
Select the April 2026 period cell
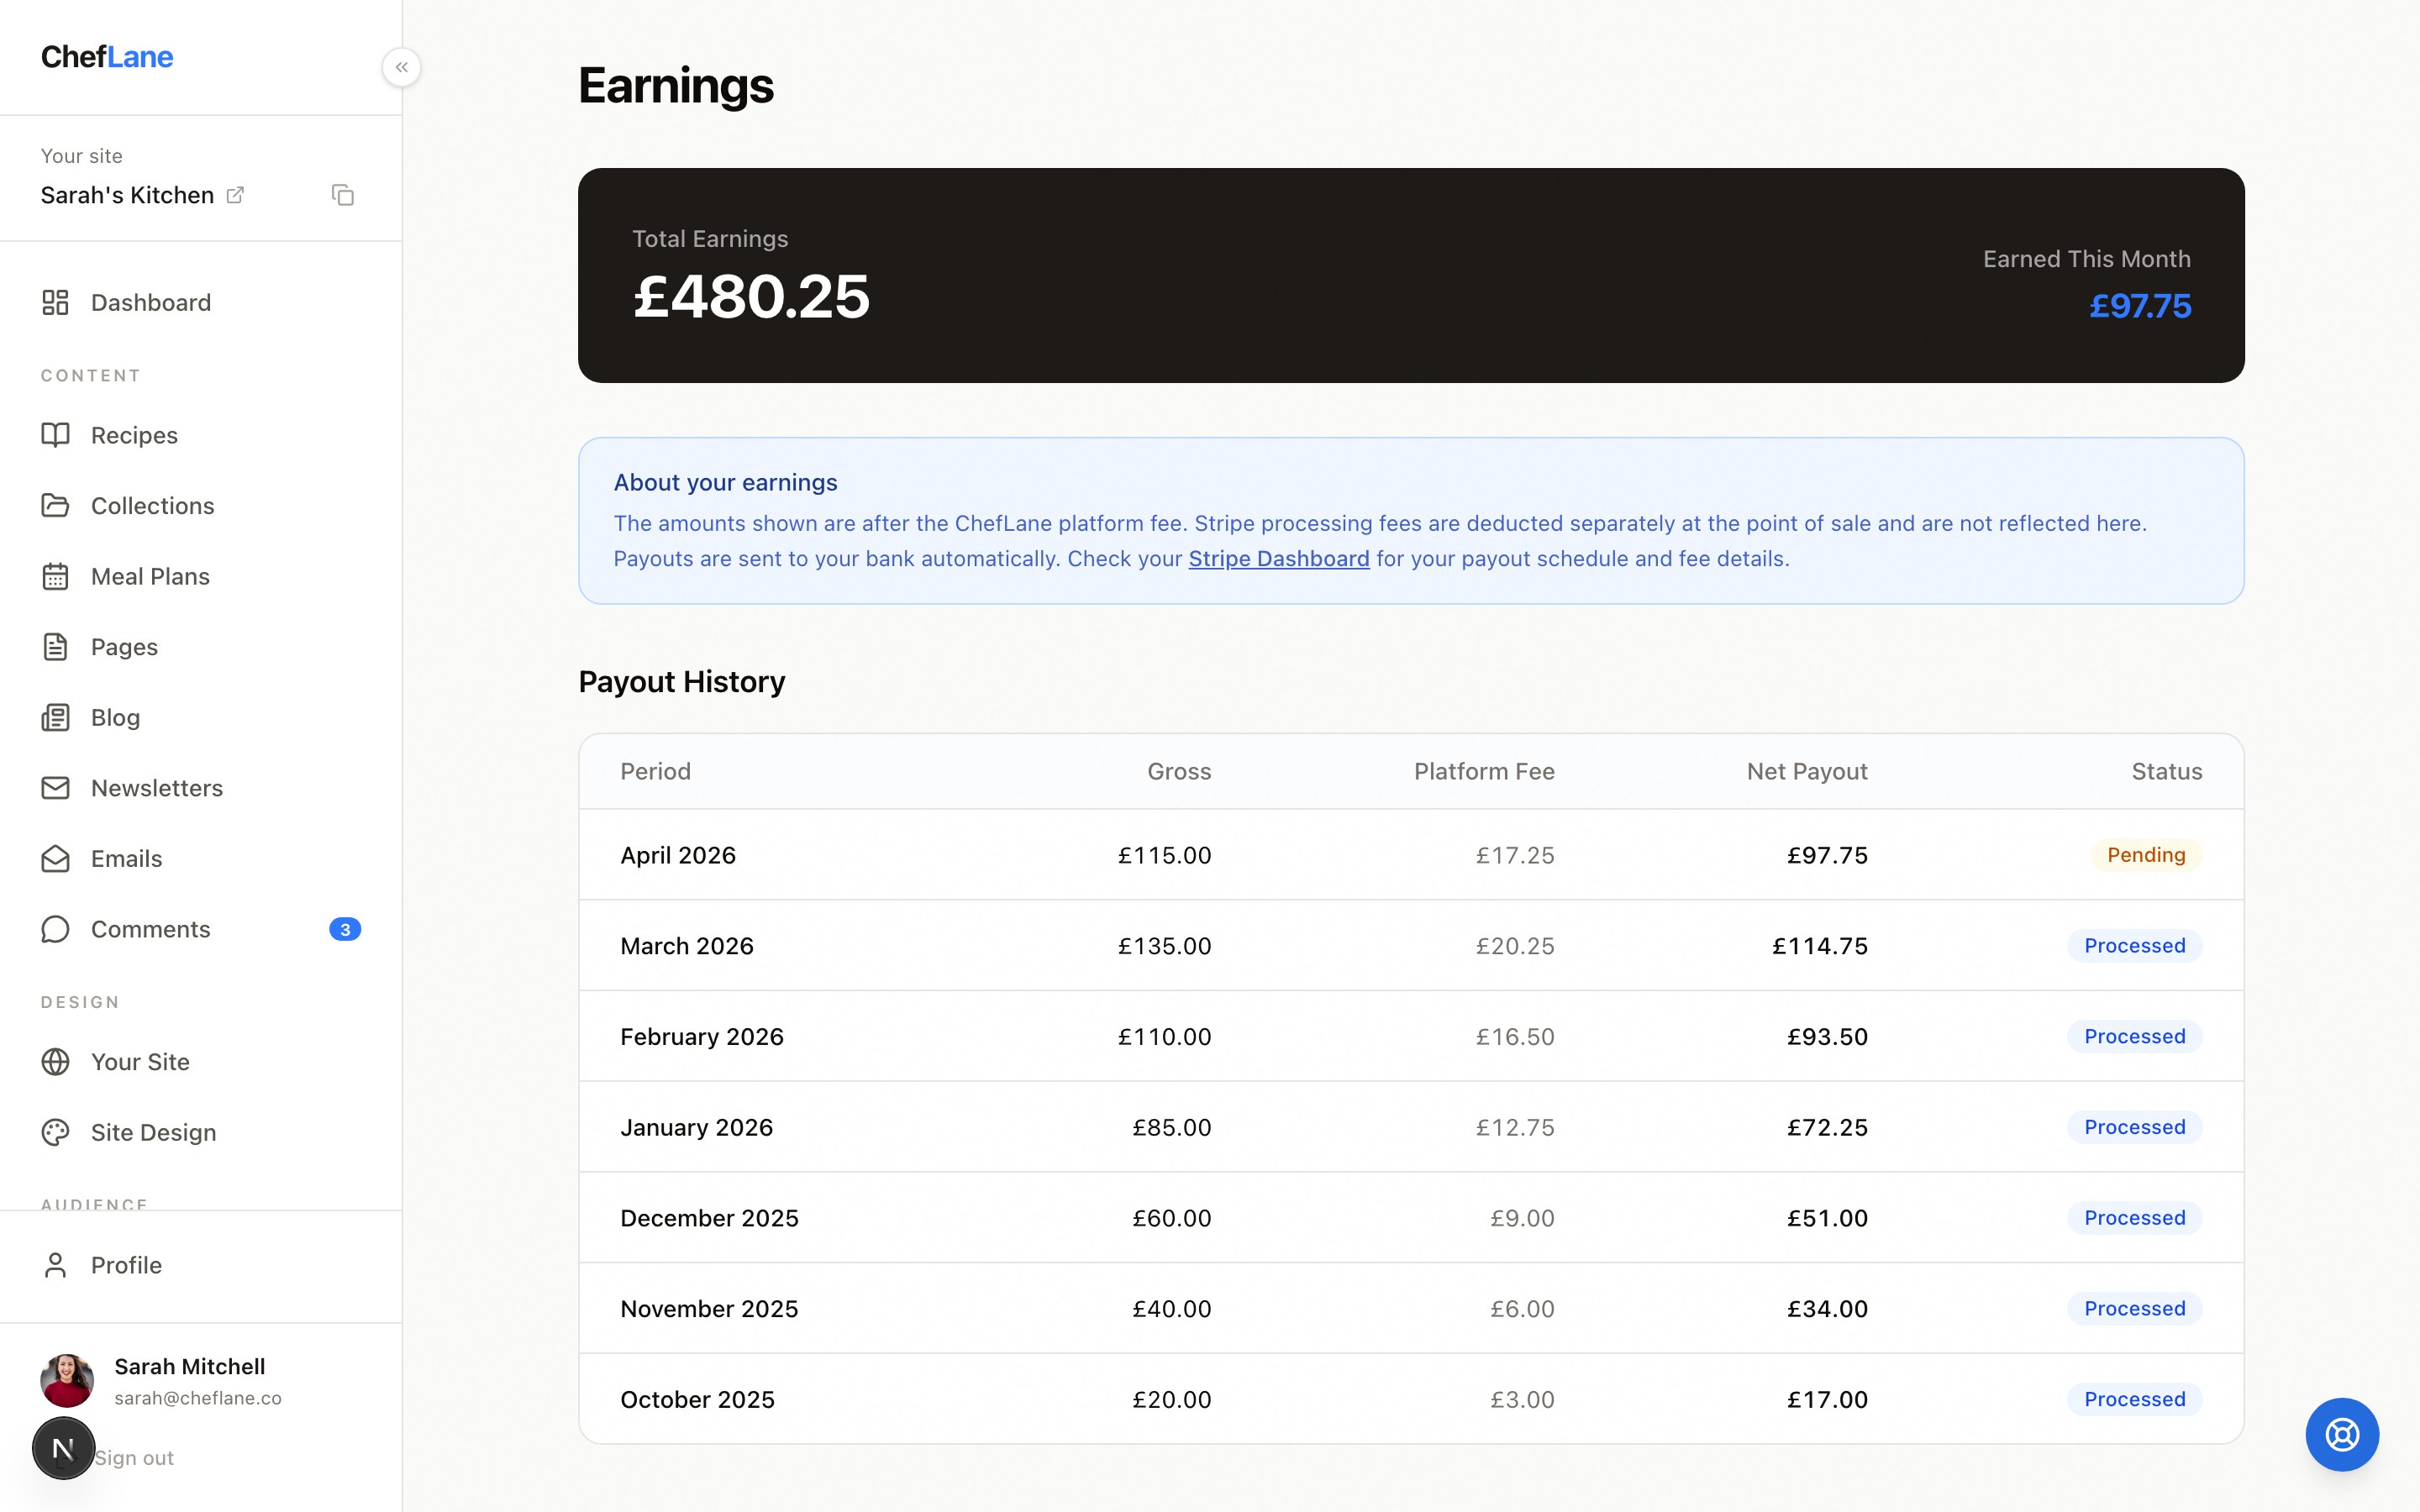pos(678,855)
